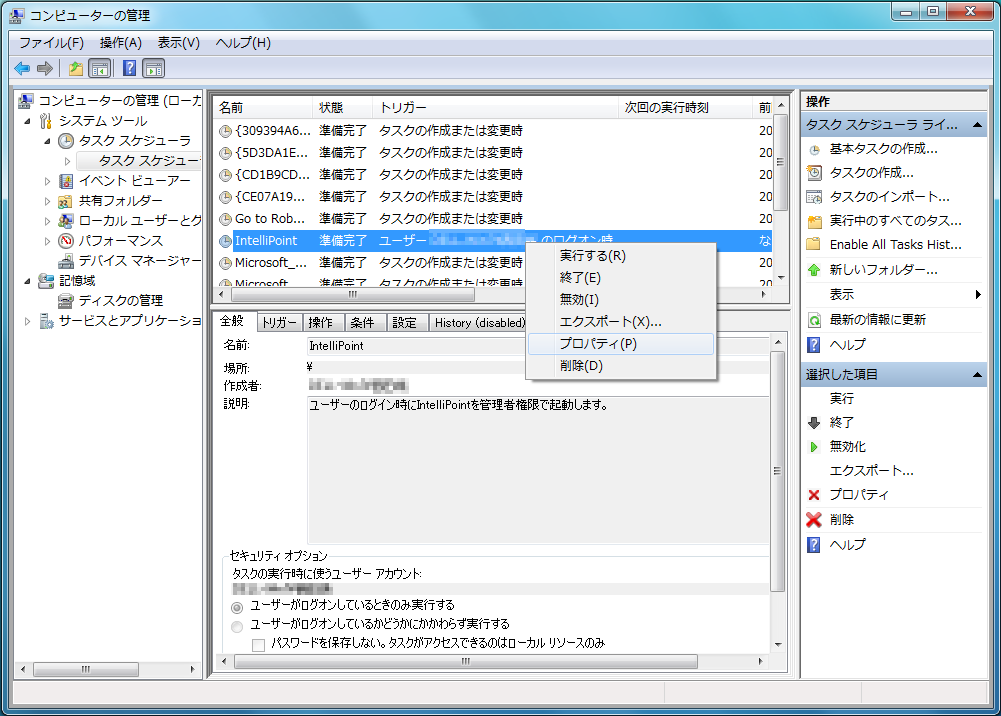Click the green 無効化 arrow icon
The image size is (1001, 716).
(x=814, y=447)
